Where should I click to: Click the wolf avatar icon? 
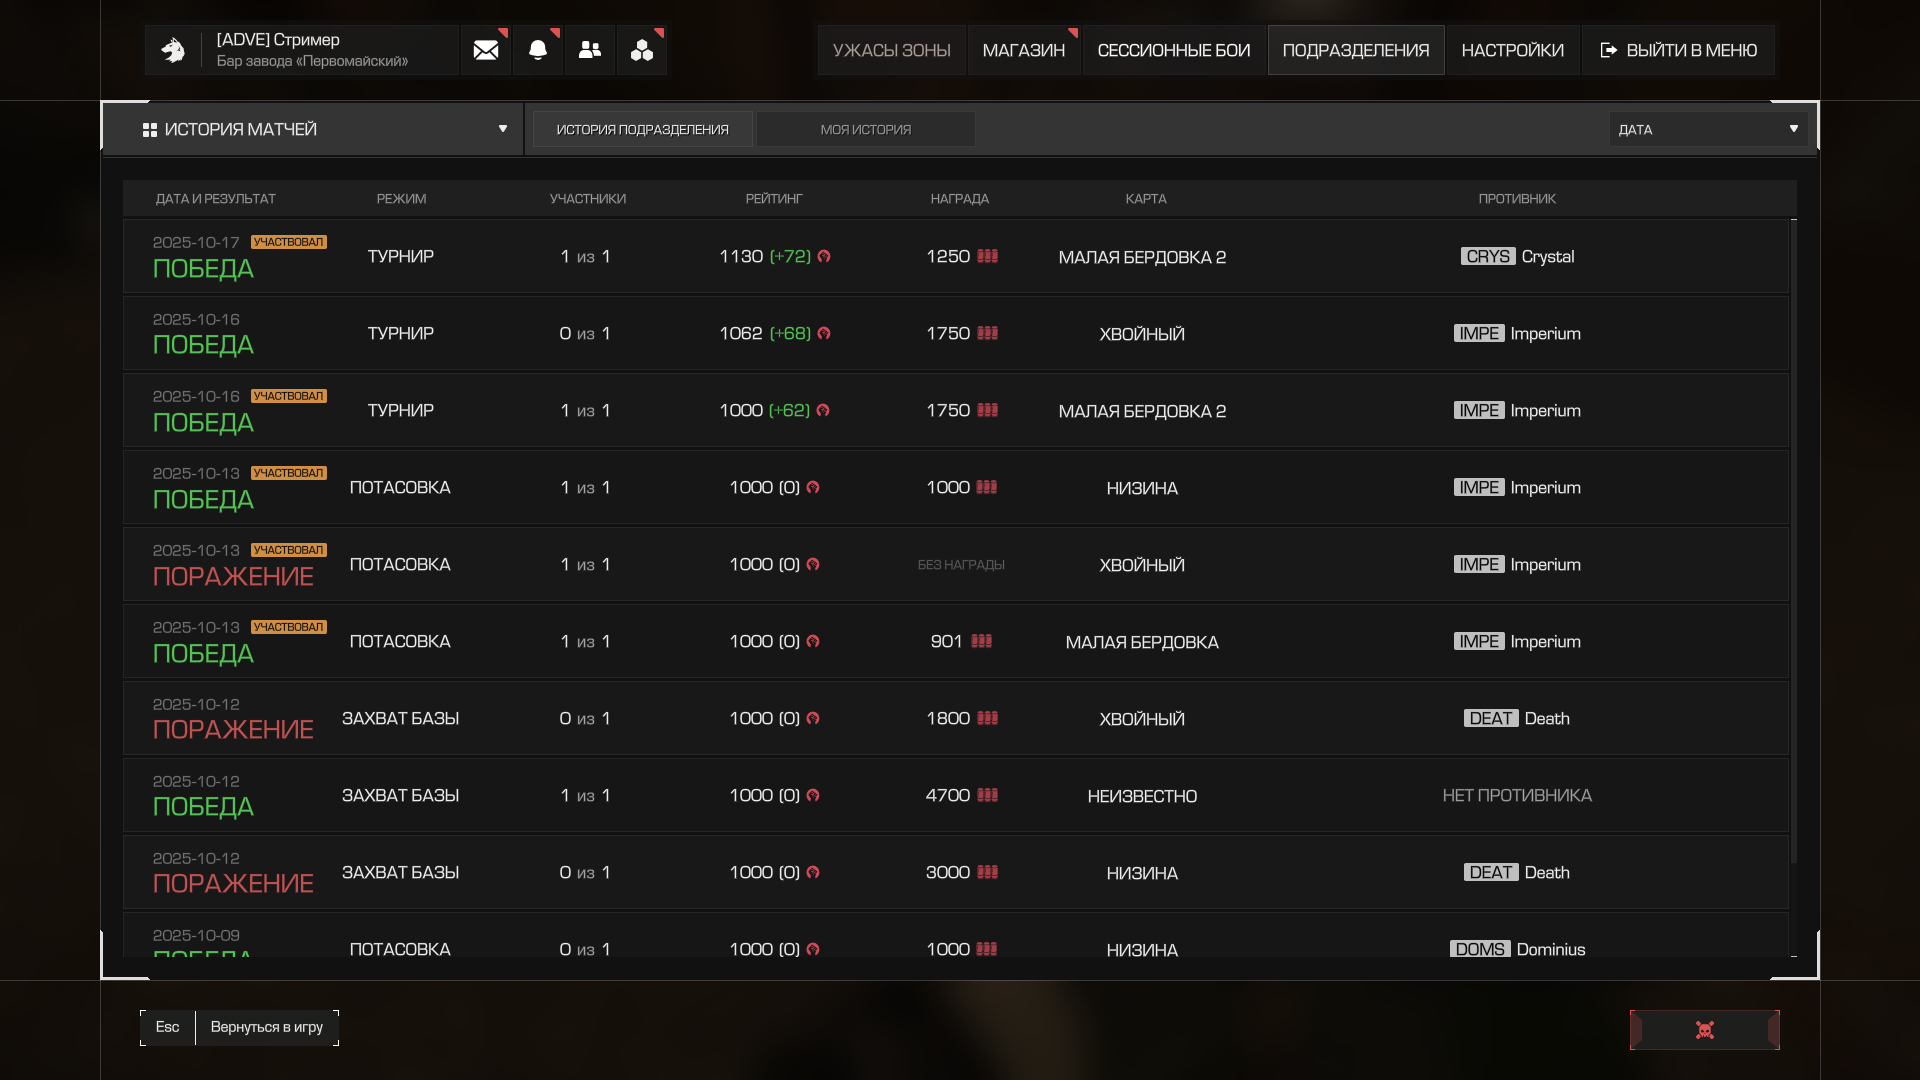pyautogui.click(x=173, y=50)
